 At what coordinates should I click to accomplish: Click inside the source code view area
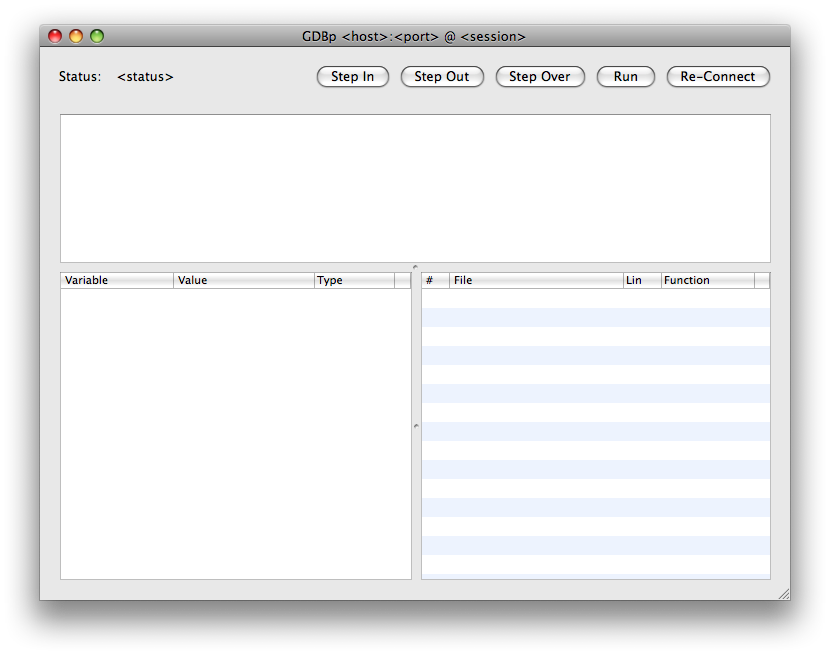pos(415,188)
